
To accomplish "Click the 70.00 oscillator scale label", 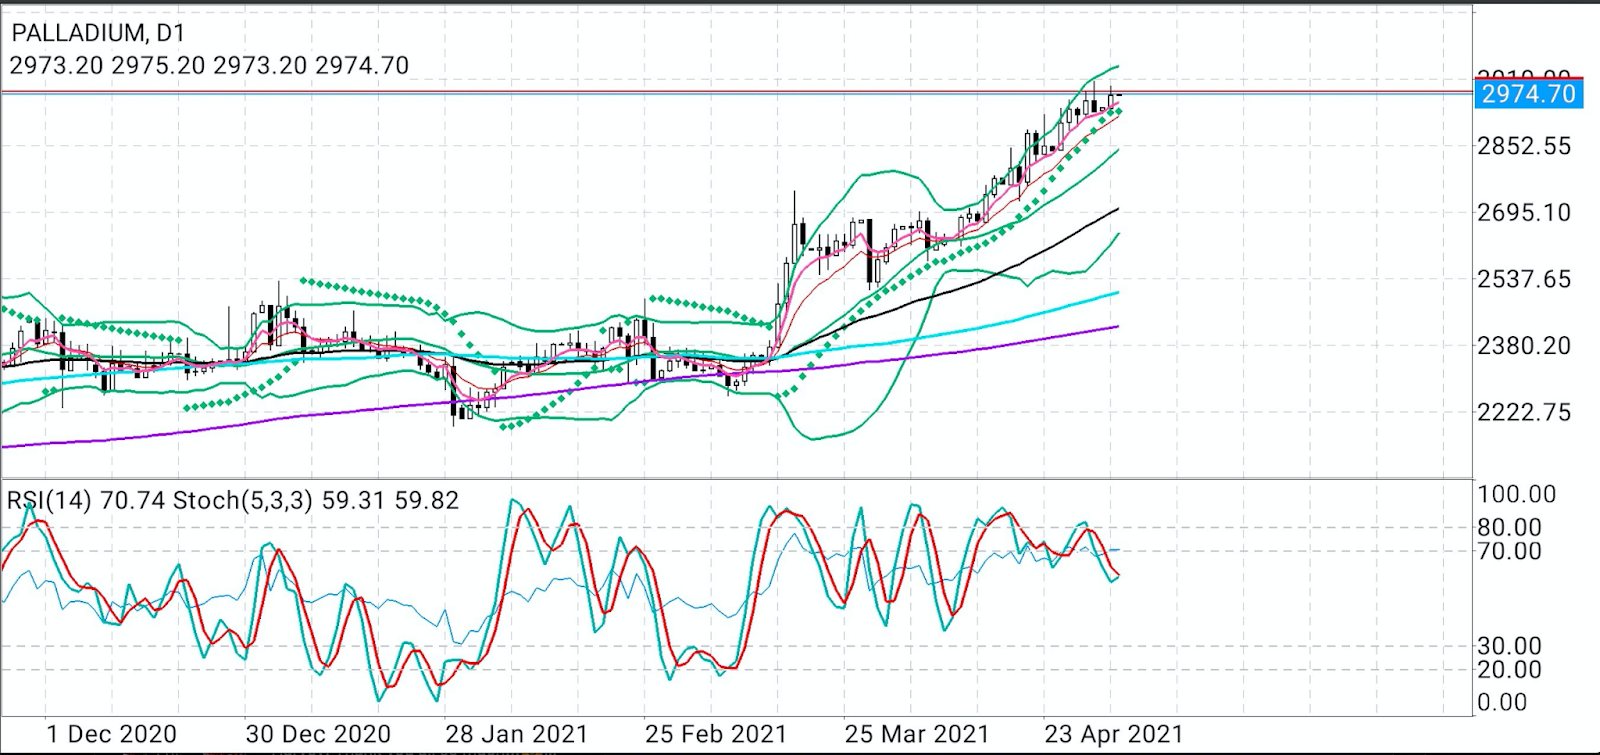I will (1510, 551).
